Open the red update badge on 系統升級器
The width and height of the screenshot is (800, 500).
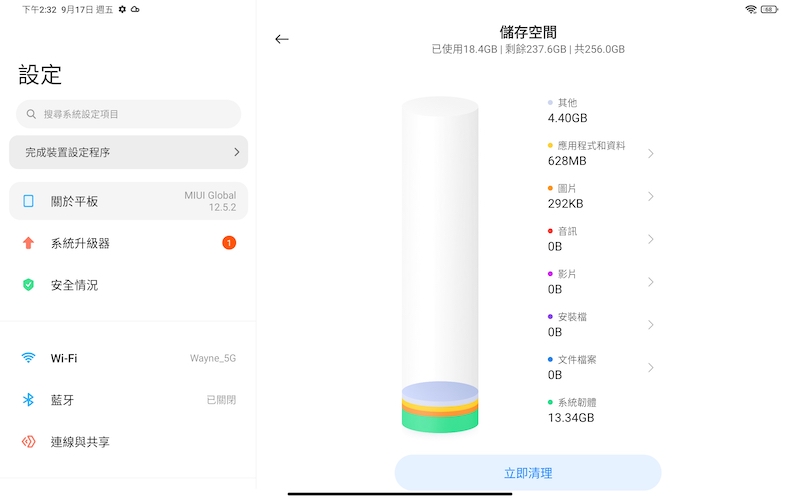(x=229, y=243)
